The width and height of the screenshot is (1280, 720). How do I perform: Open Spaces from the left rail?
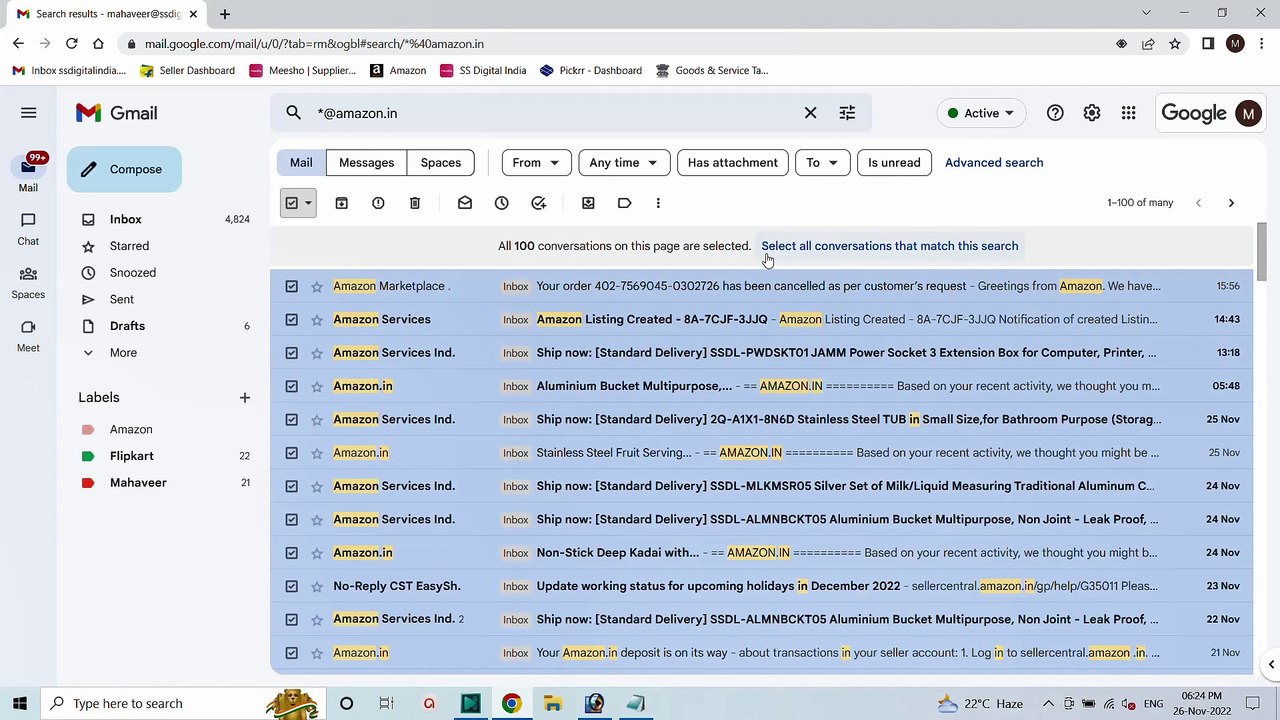click(x=28, y=283)
